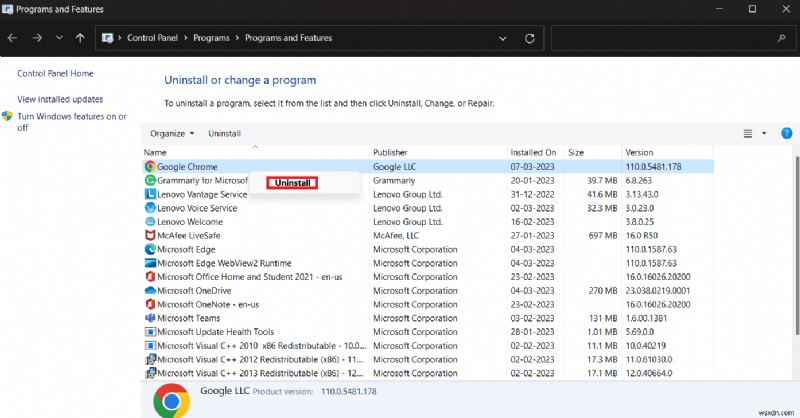The height and width of the screenshot is (418, 800).
Task: Click the Microsoft Edge icon
Action: pos(150,249)
